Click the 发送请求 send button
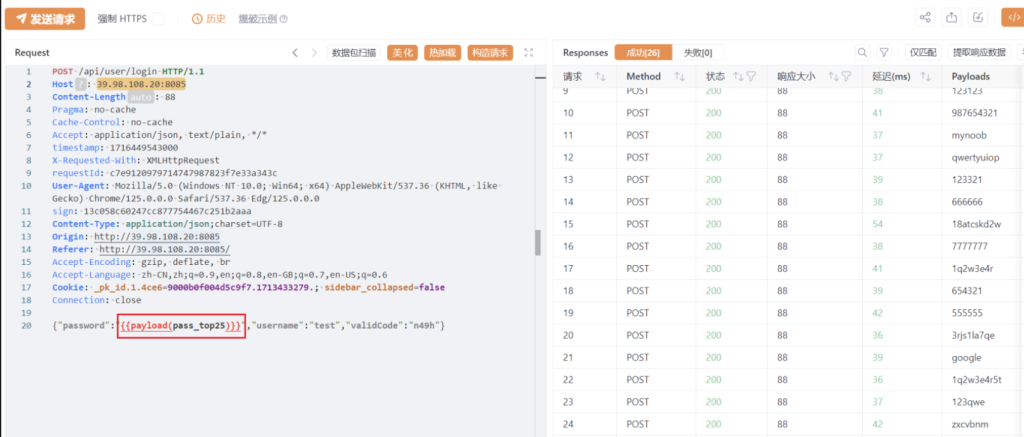Screen dimensions: 1024x437 [x=44, y=18]
